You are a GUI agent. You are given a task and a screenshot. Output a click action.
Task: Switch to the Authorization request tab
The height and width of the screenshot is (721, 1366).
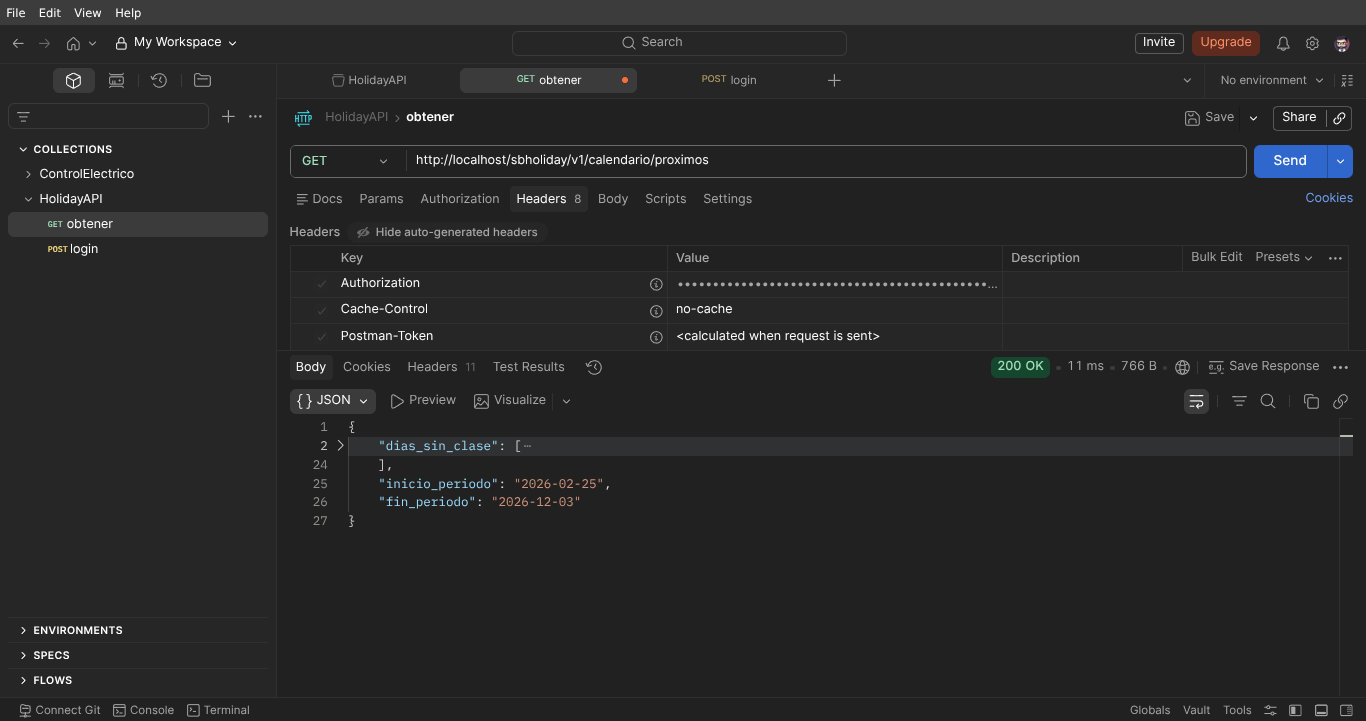pos(460,199)
